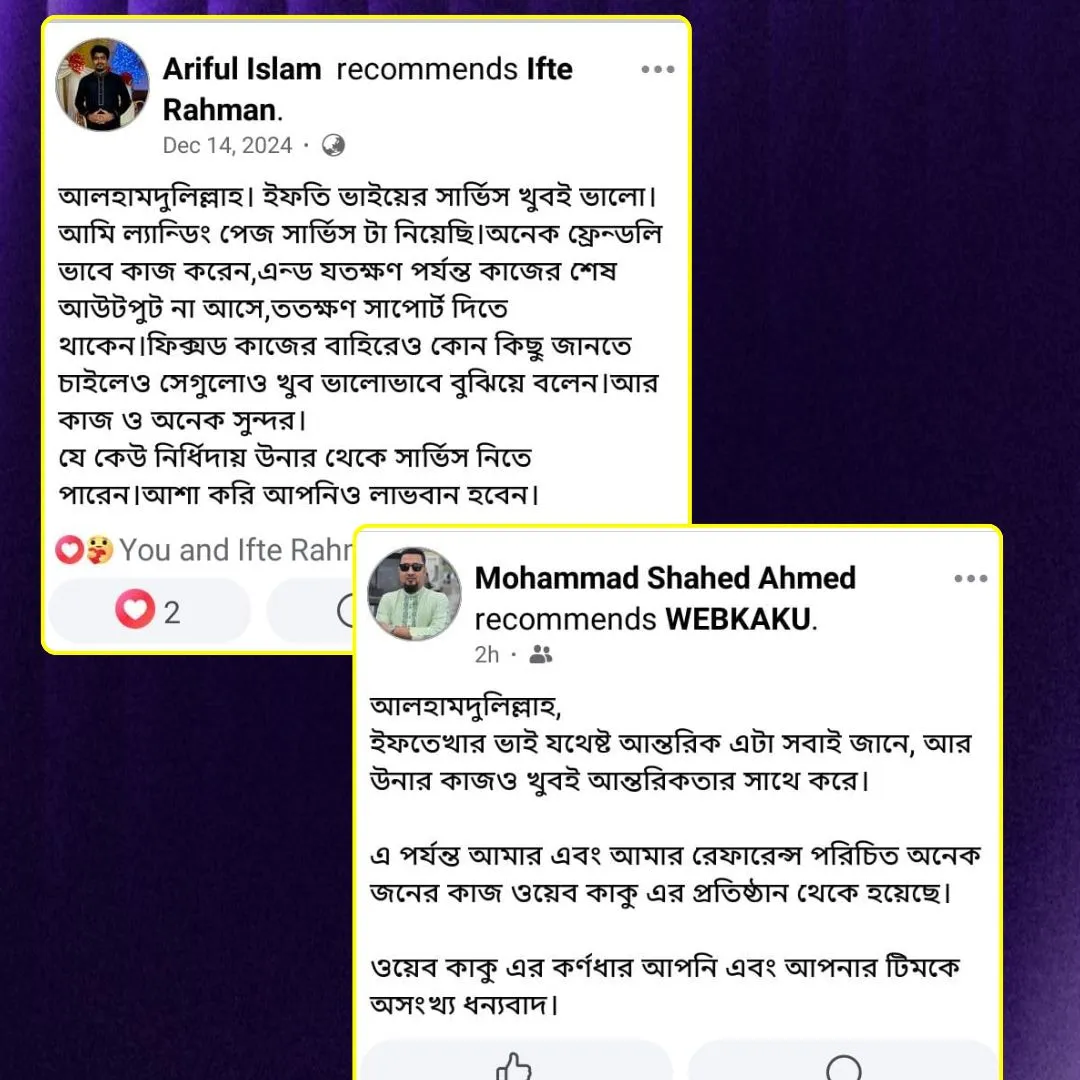Image resolution: width=1080 pixels, height=1080 pixels.
Task: Click the Dec 14, 2024 post timestamp
Action: pos(227,145)
